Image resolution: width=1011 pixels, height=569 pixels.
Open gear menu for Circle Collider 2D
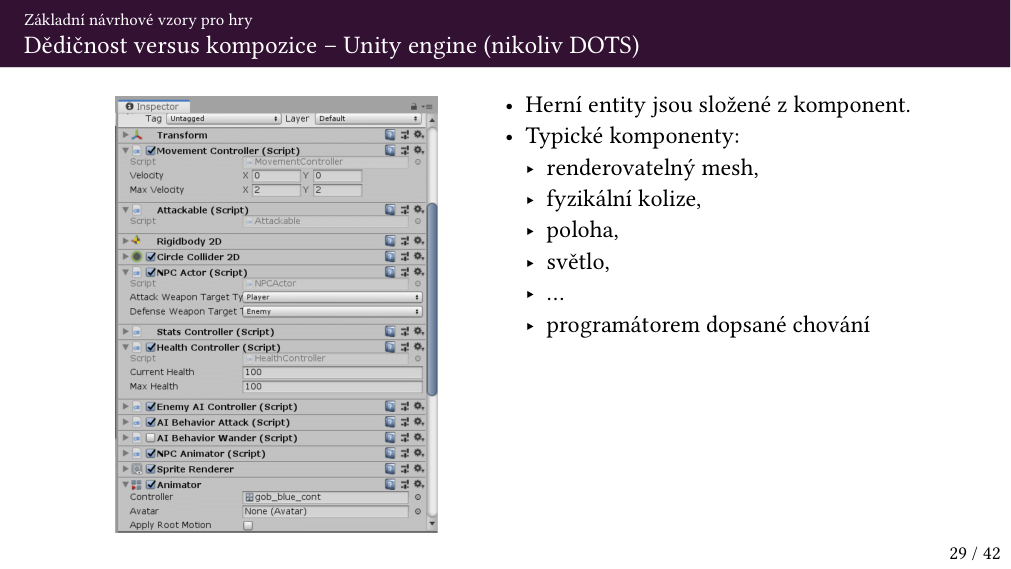[x=418, y=256]
